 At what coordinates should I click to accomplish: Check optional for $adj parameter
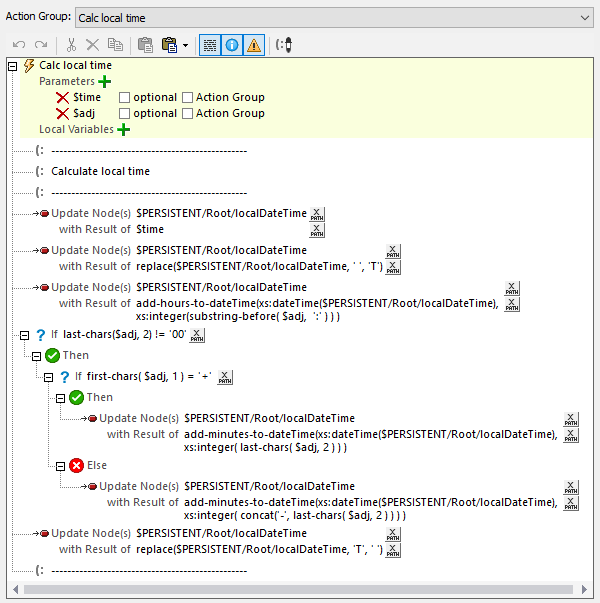click(x=125, y=113)
